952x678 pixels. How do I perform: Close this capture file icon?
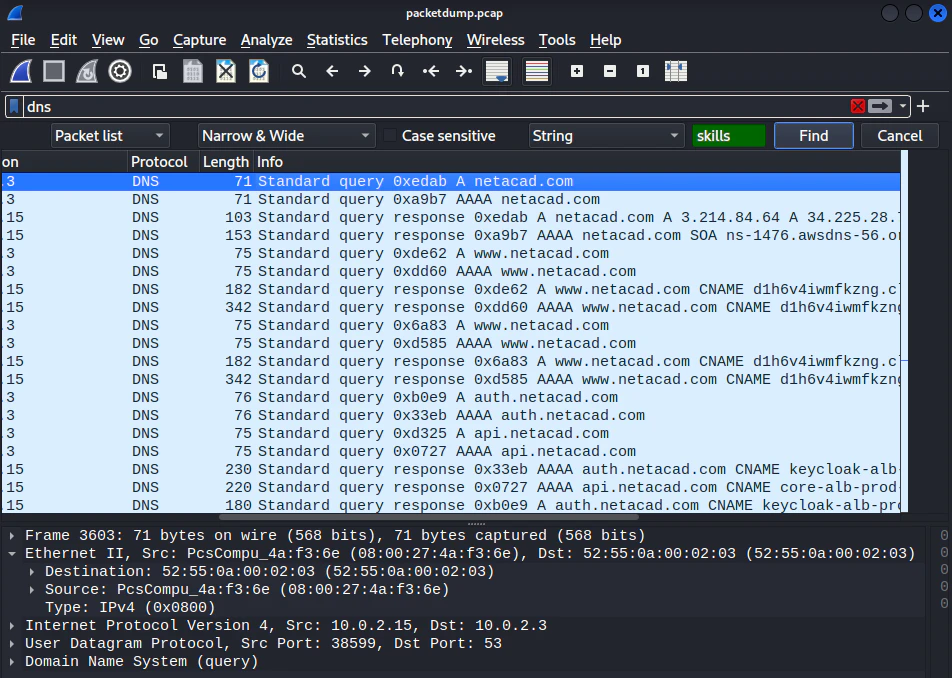[x=226, y=72]
